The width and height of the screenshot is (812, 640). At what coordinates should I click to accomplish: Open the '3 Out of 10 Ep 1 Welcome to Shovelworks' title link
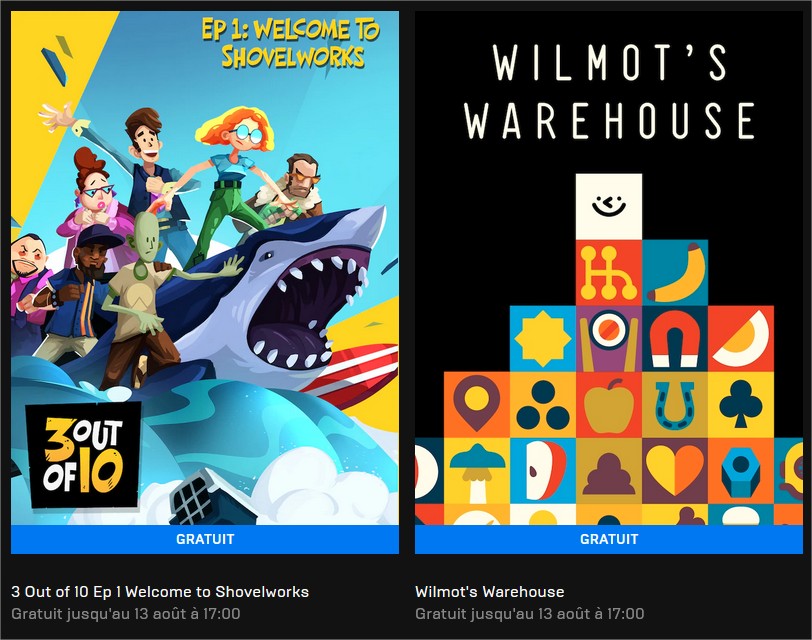[160, 591]
